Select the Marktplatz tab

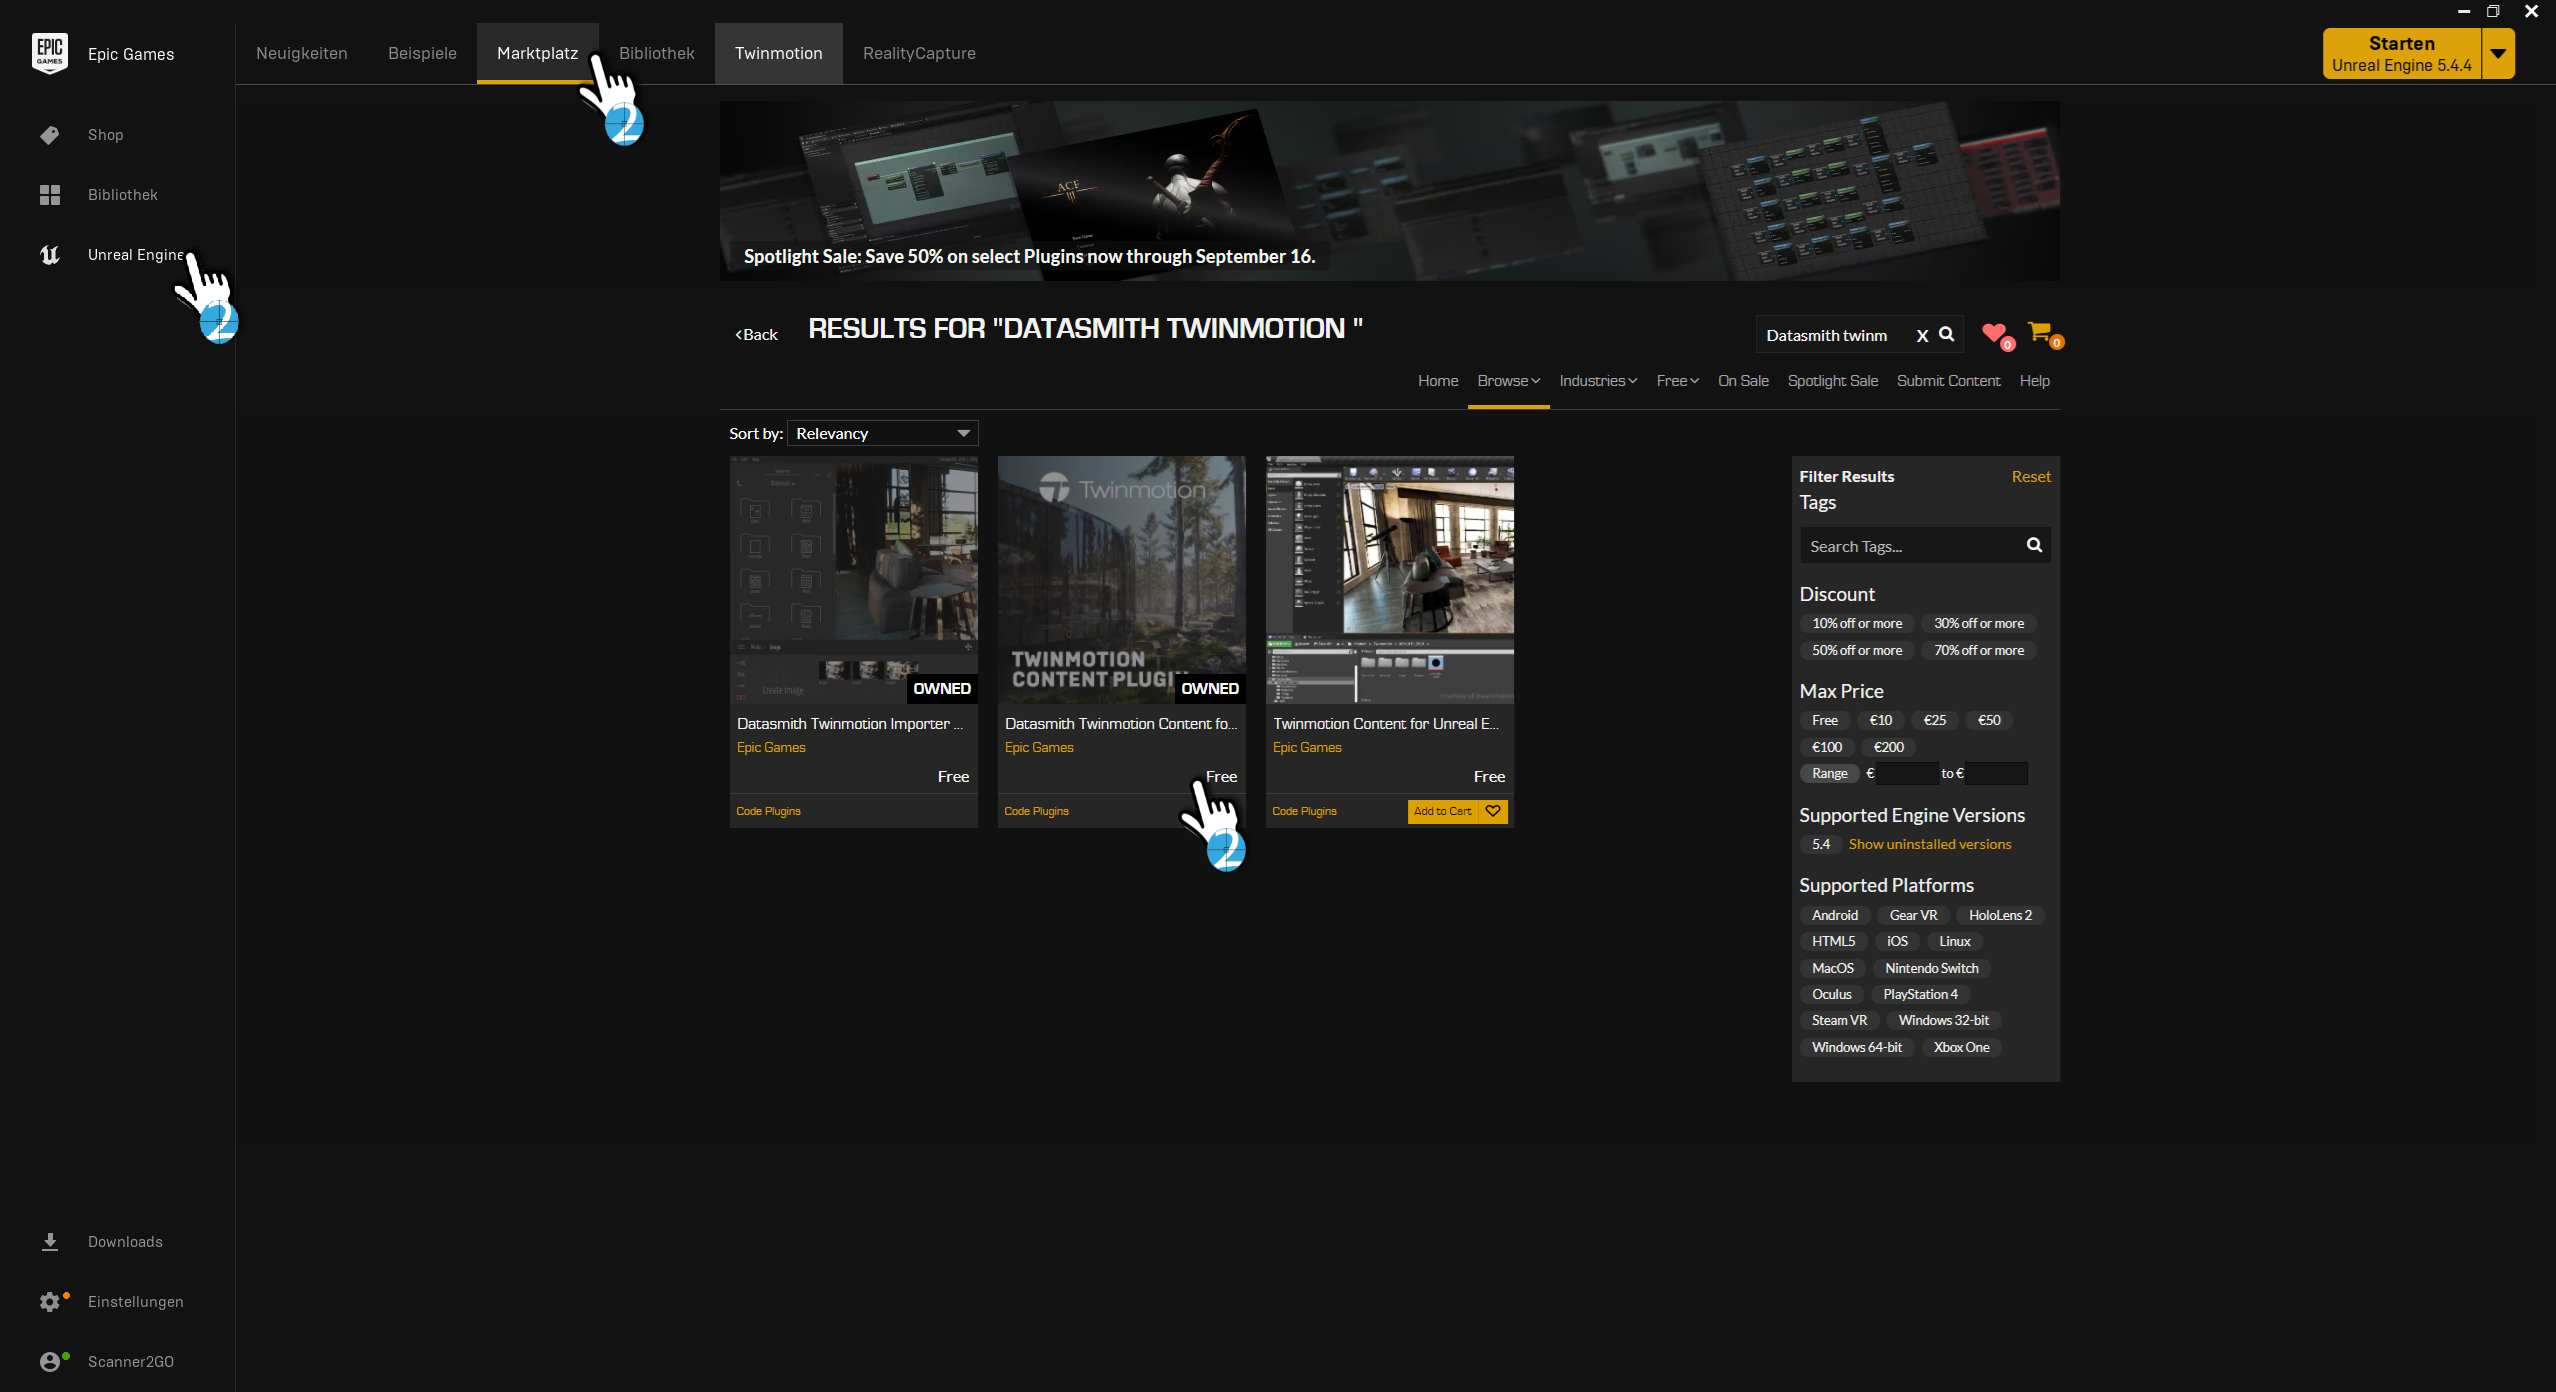click(x=537, y=53)
